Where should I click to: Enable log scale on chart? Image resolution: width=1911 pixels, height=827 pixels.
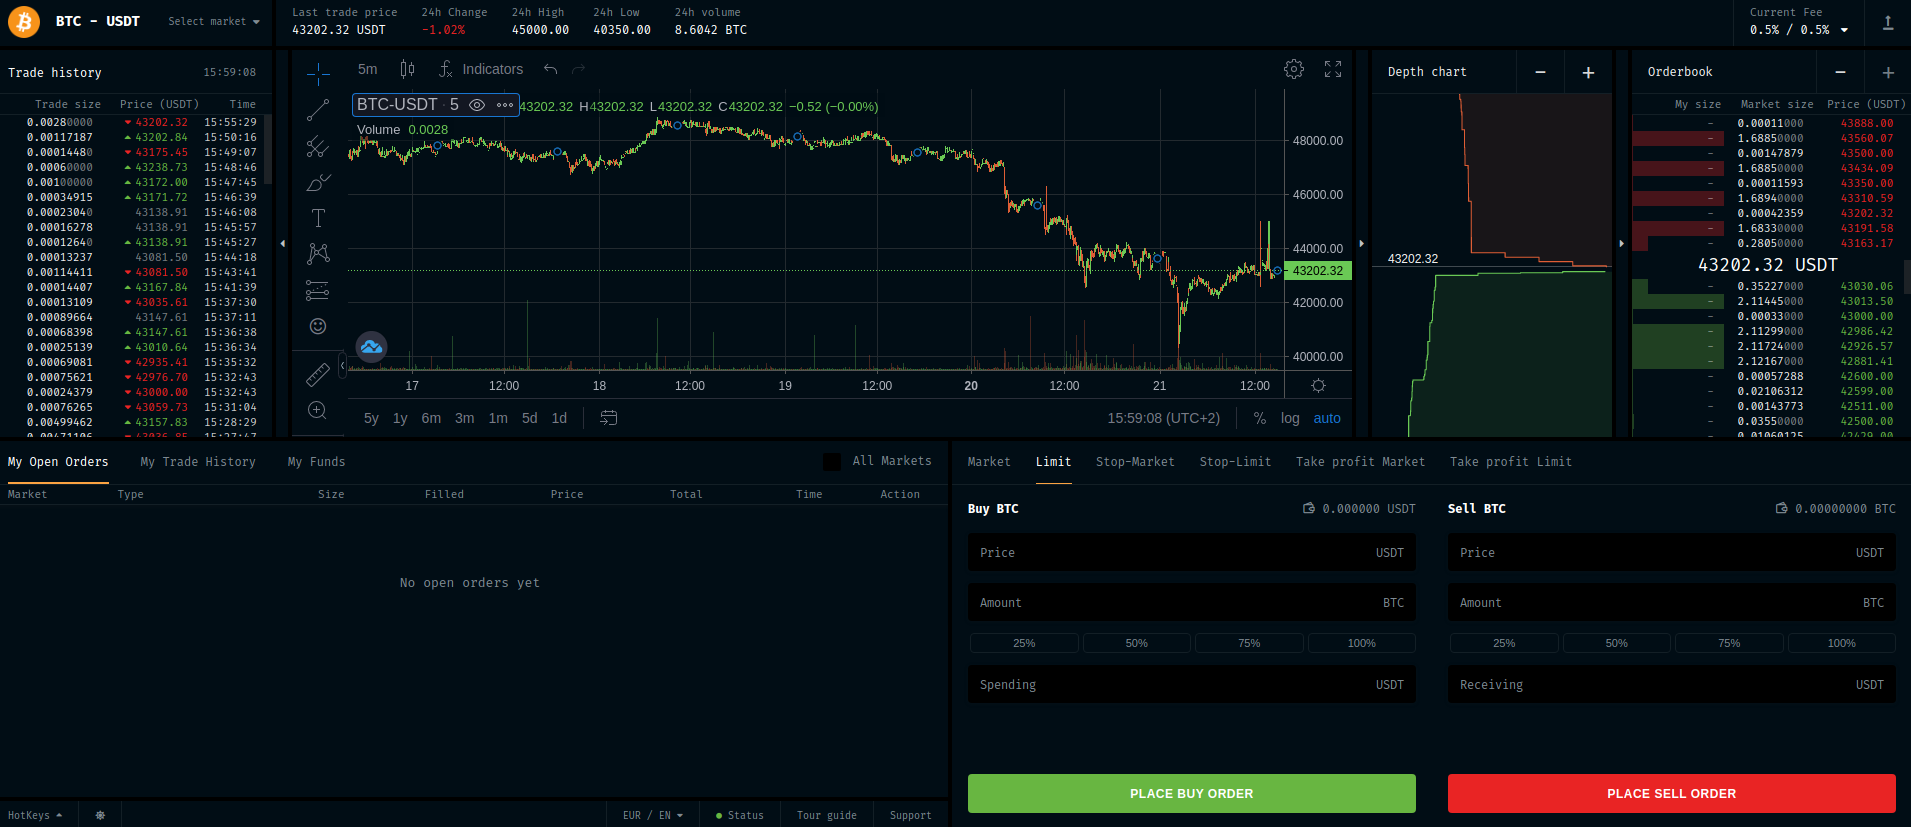1290,418
